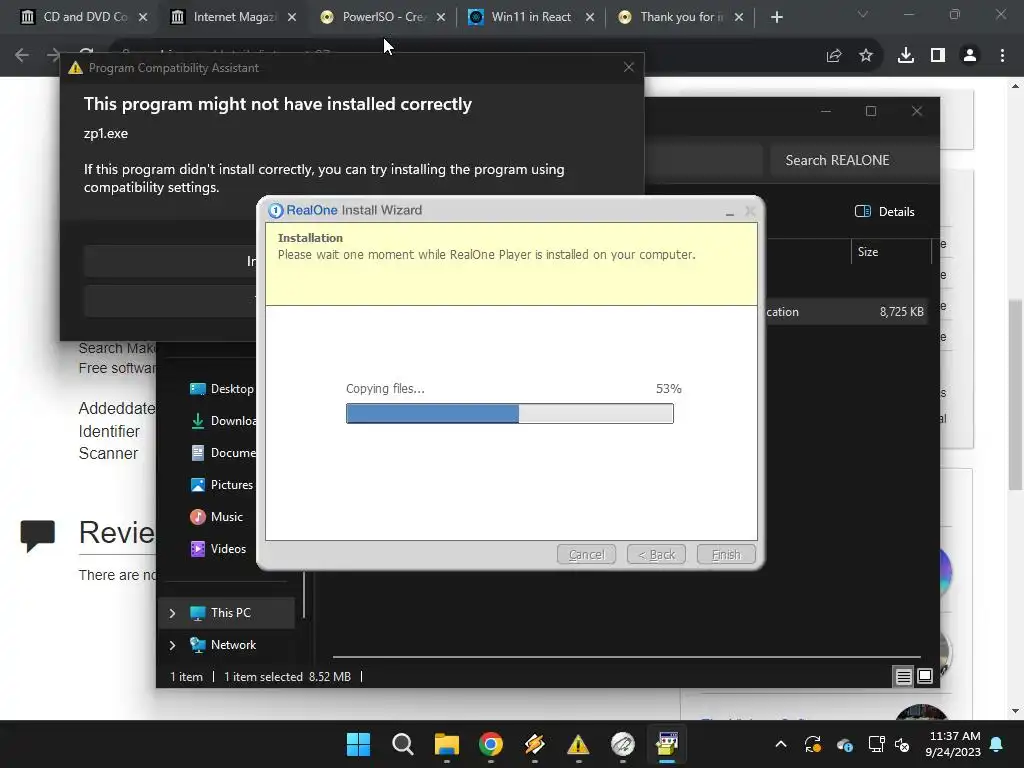Click the browser back arrow
Screen dimensions: 1024x768
tap(22, 56)
